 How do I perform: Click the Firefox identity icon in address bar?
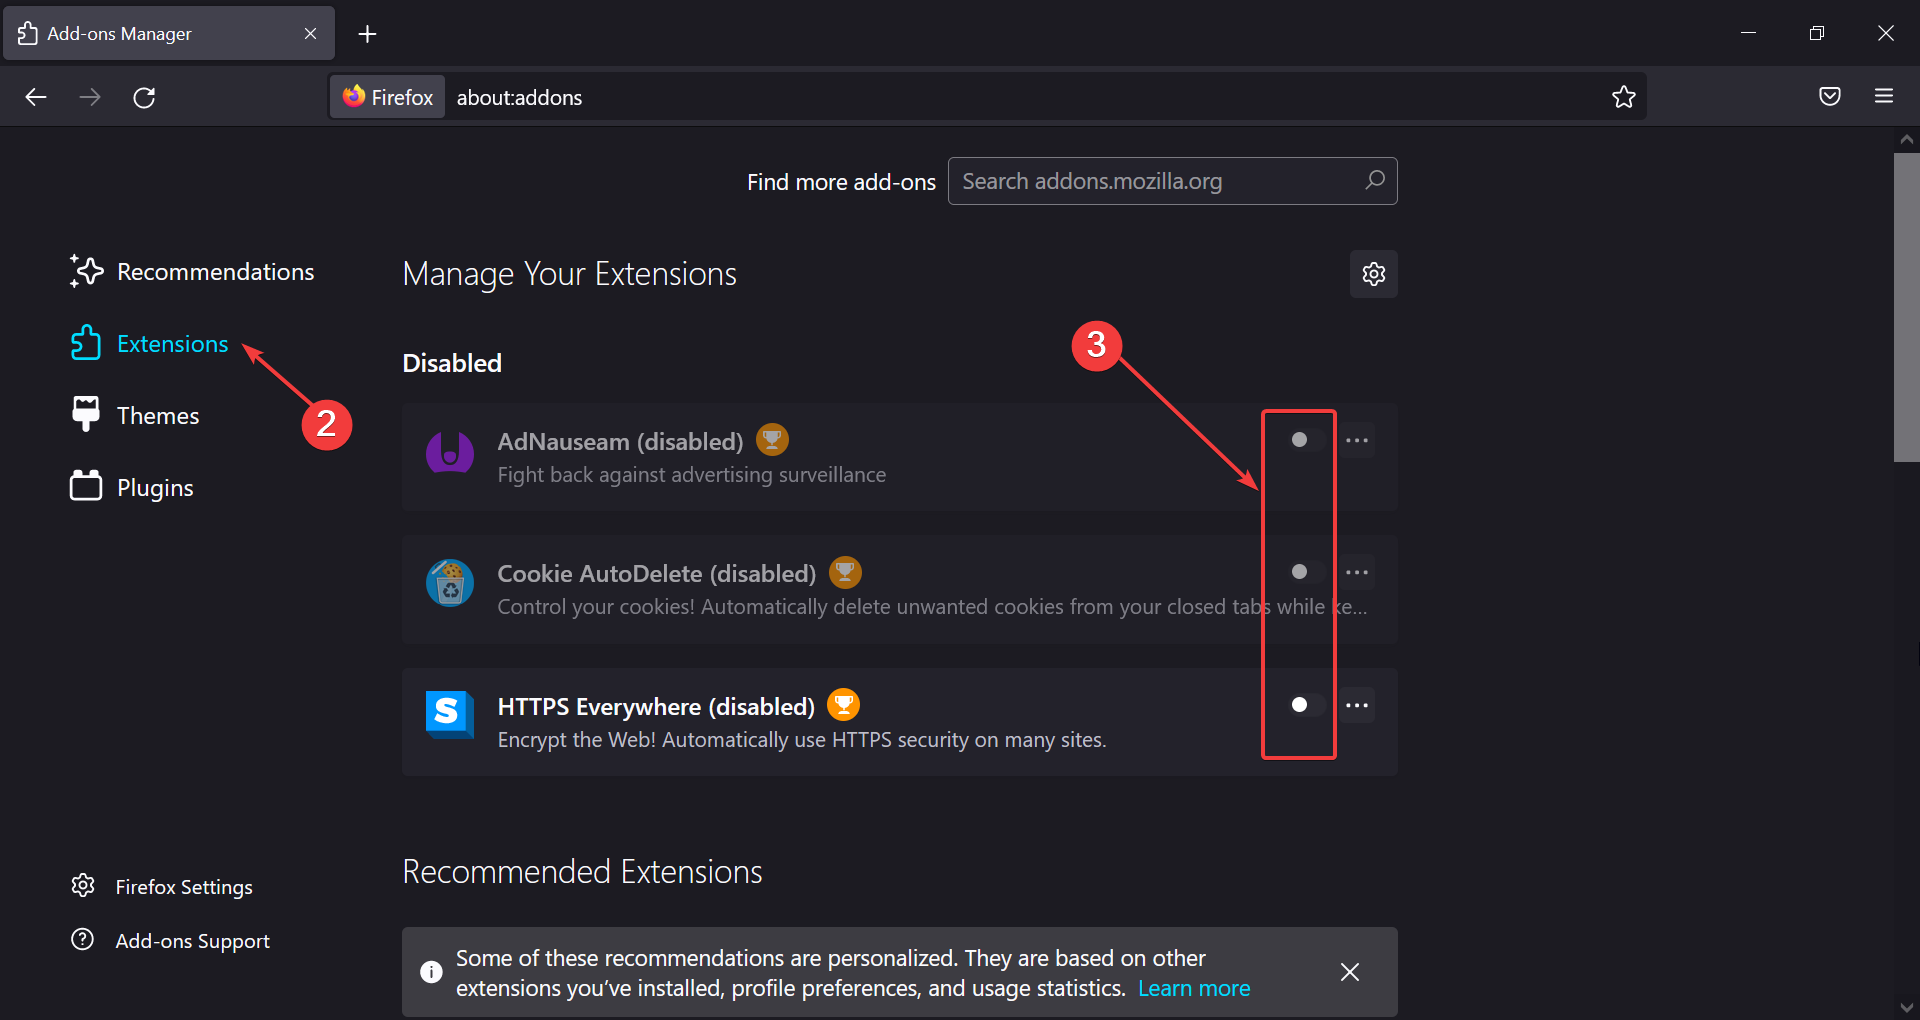pos(388,97)
